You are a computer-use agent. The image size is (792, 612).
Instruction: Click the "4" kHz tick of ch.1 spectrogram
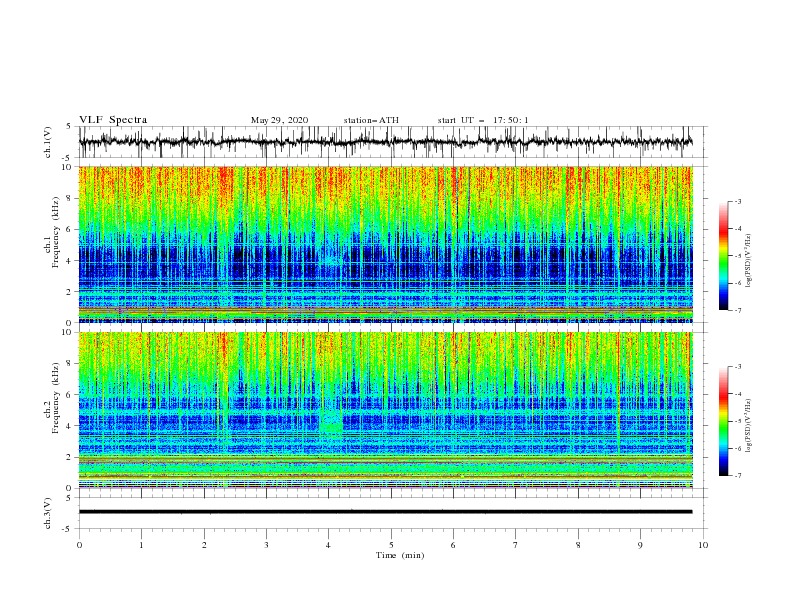coord(71,261)
